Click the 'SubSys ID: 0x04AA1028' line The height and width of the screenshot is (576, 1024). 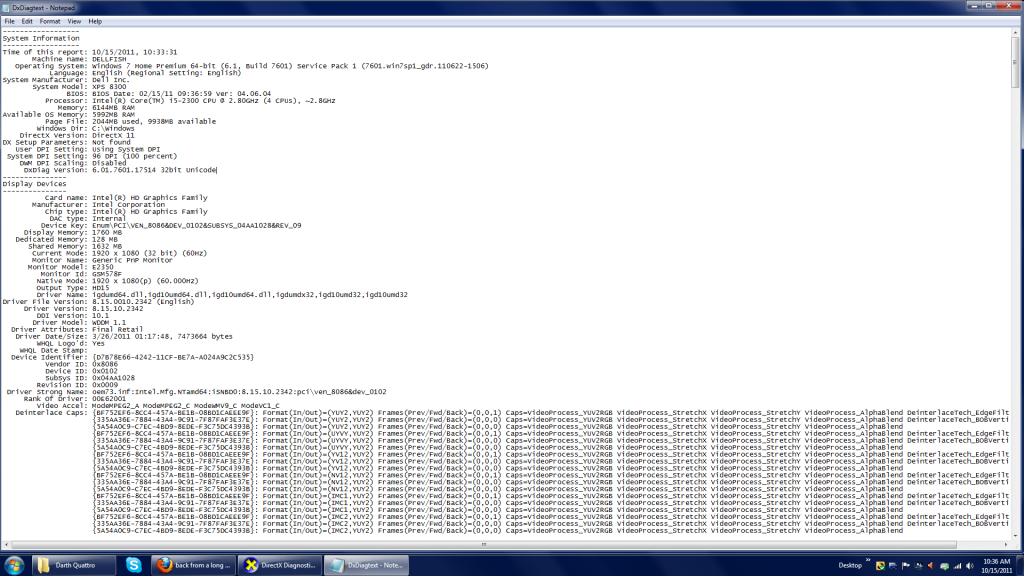point(89,378)
